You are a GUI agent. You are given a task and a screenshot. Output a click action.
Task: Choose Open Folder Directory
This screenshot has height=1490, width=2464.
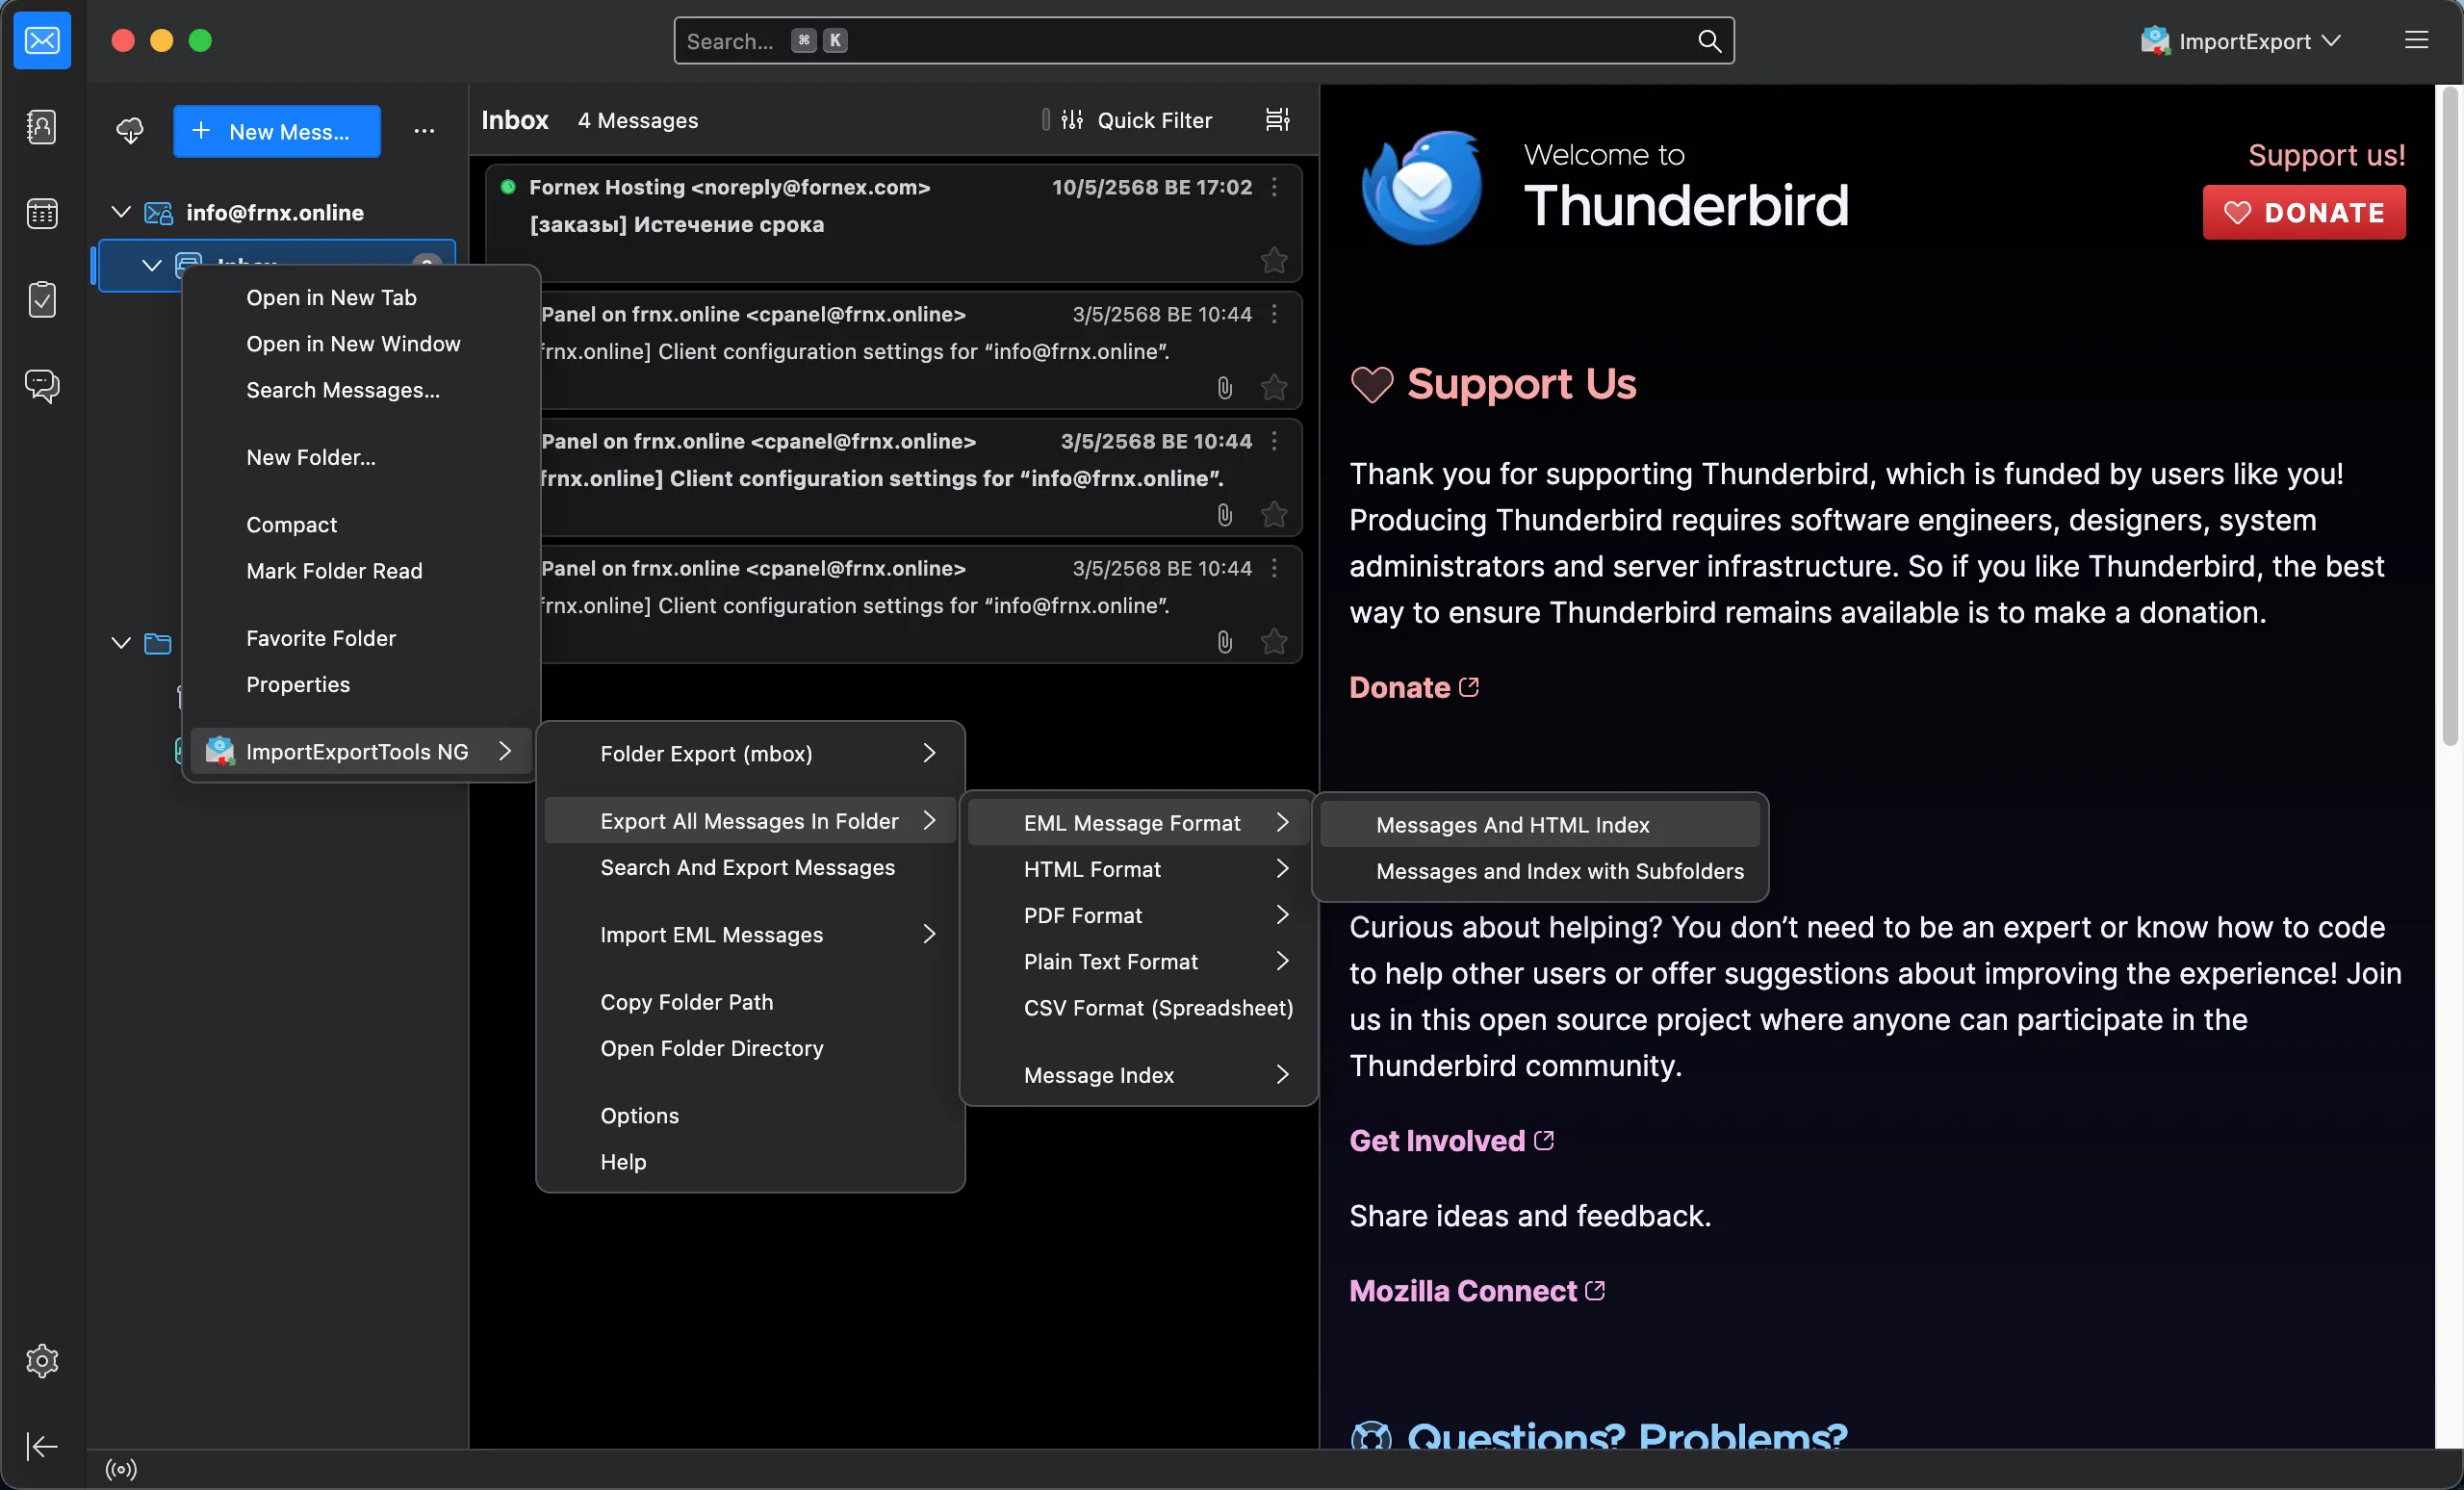point(750,1048)
